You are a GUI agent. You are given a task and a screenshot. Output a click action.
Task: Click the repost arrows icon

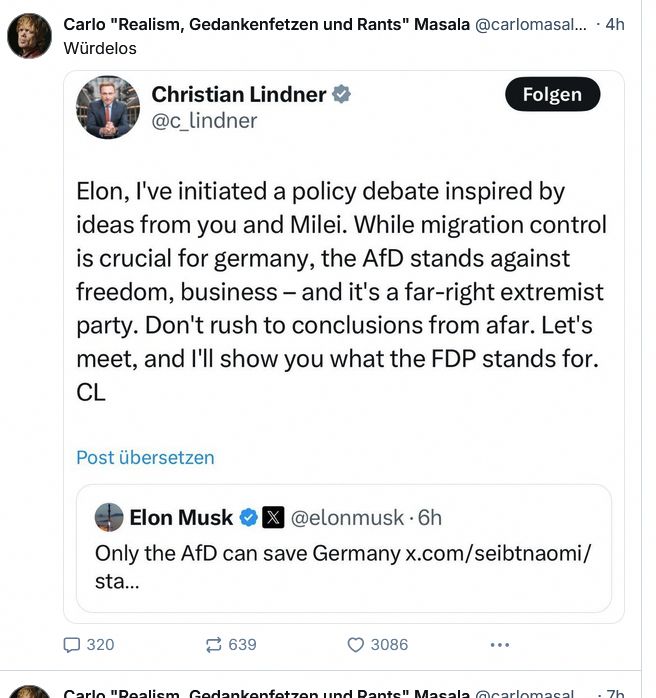coord(212,645)
